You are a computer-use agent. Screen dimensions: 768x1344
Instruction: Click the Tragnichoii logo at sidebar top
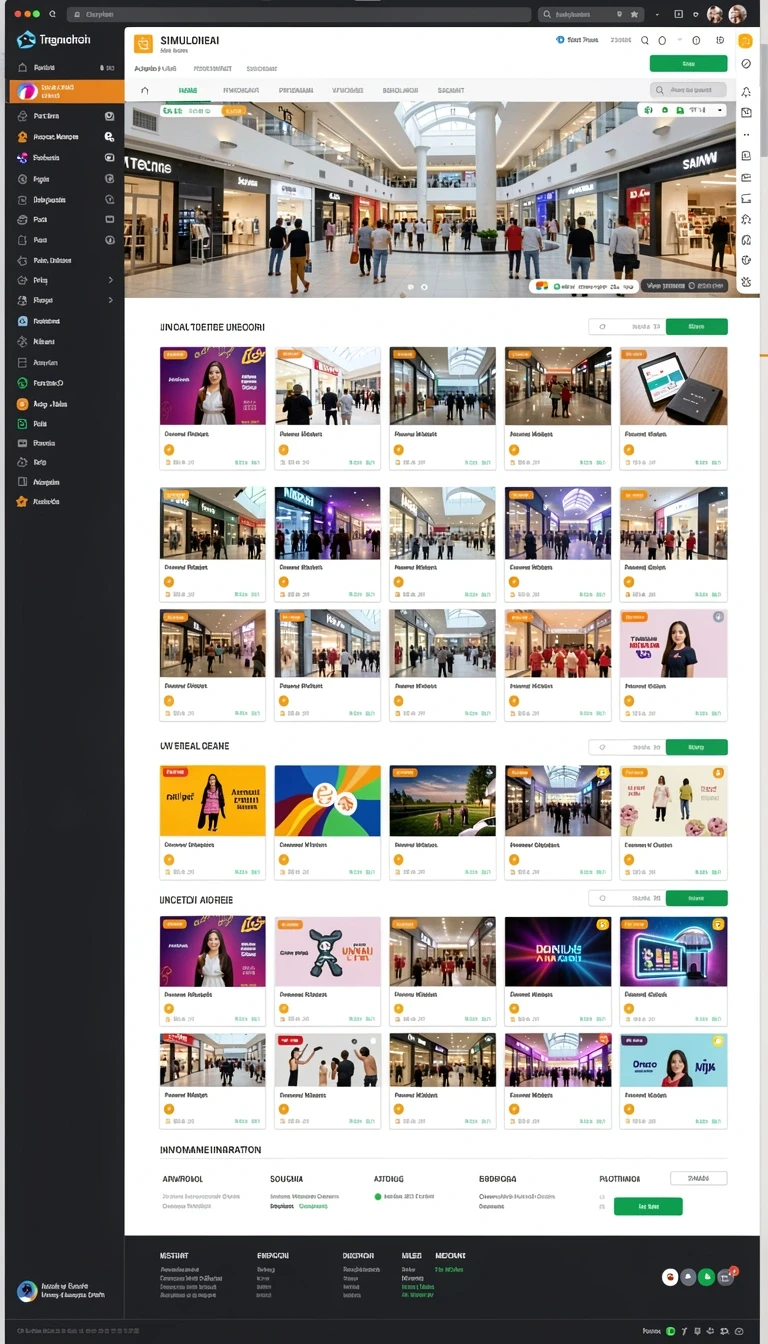54,39
